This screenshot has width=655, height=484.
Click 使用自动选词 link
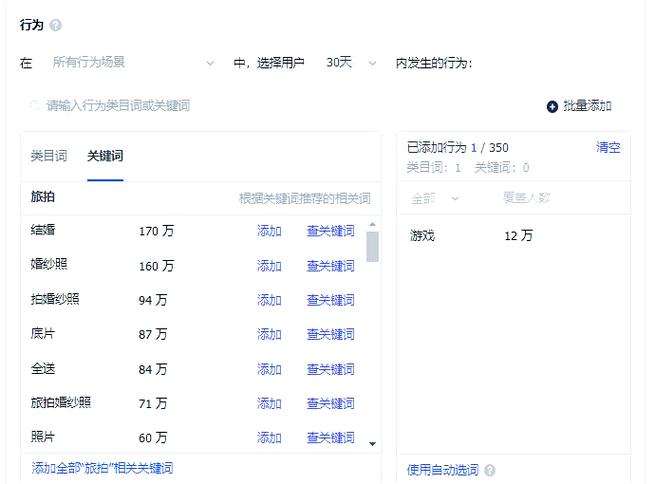tap(443, 470)
